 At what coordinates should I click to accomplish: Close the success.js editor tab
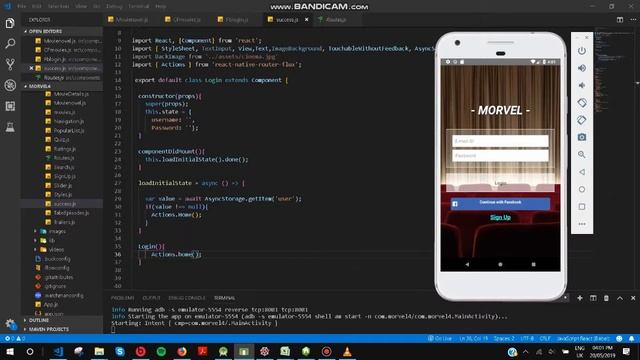pyautogui.click(x=307, y=20)
